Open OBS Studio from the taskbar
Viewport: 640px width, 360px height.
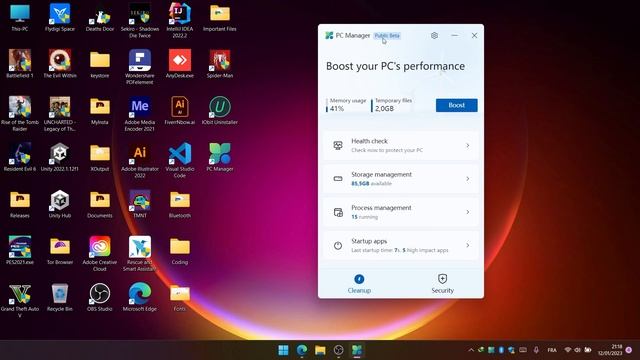coord(338,350)
